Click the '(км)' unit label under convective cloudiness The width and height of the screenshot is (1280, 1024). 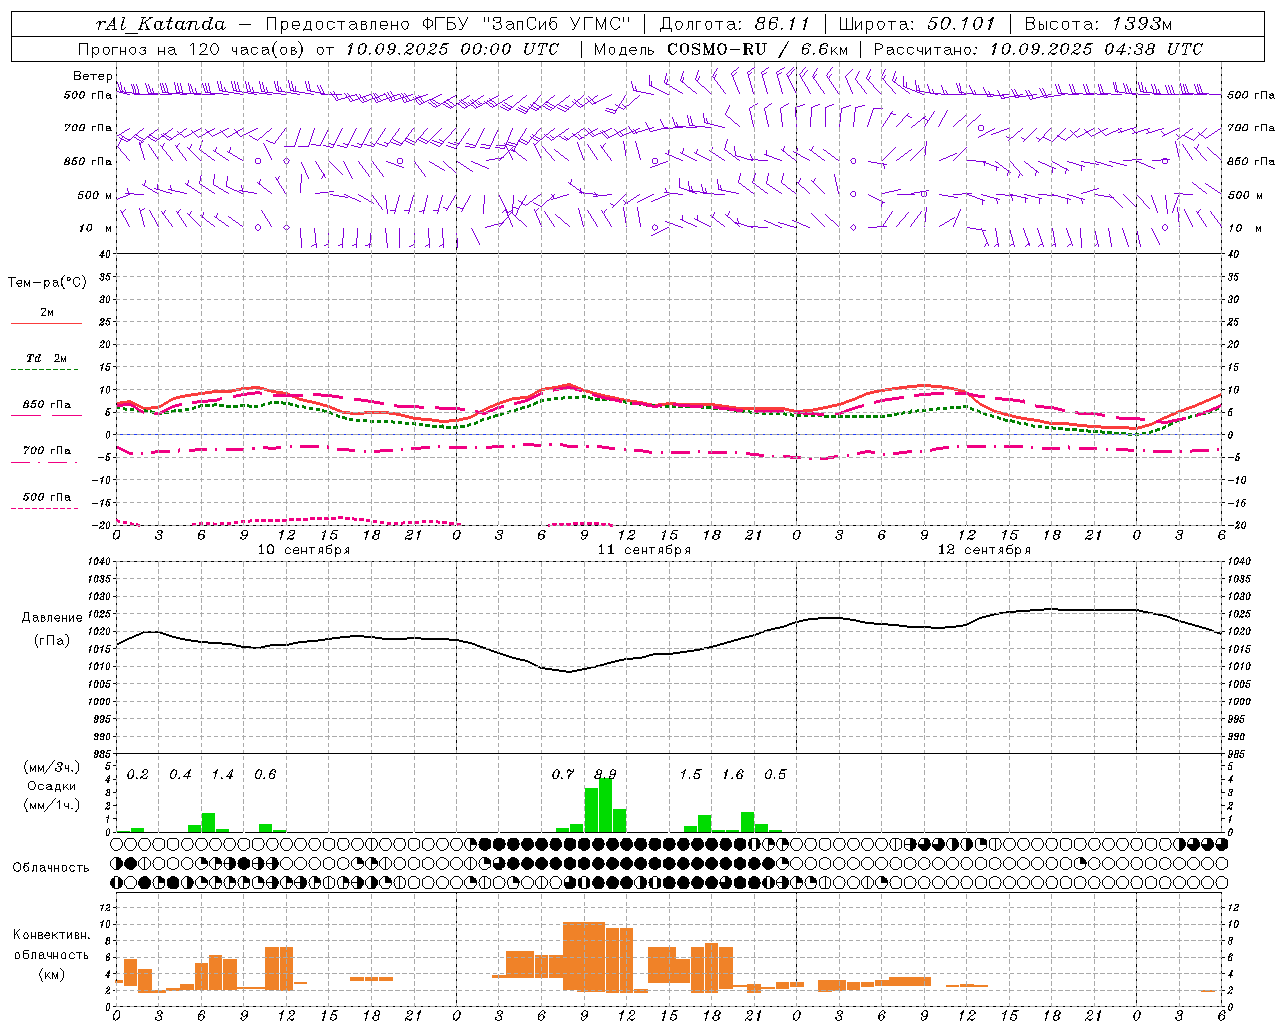point(51,974)
